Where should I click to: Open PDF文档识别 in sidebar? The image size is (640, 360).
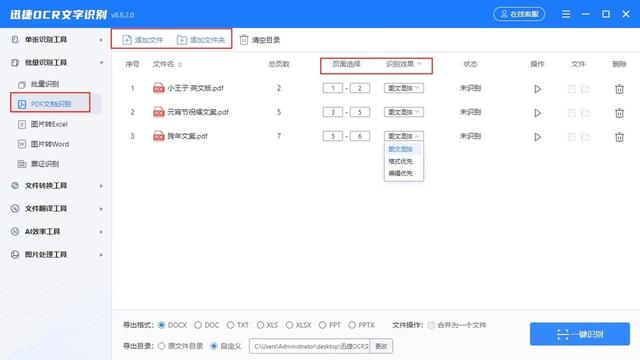pos(50,104)
